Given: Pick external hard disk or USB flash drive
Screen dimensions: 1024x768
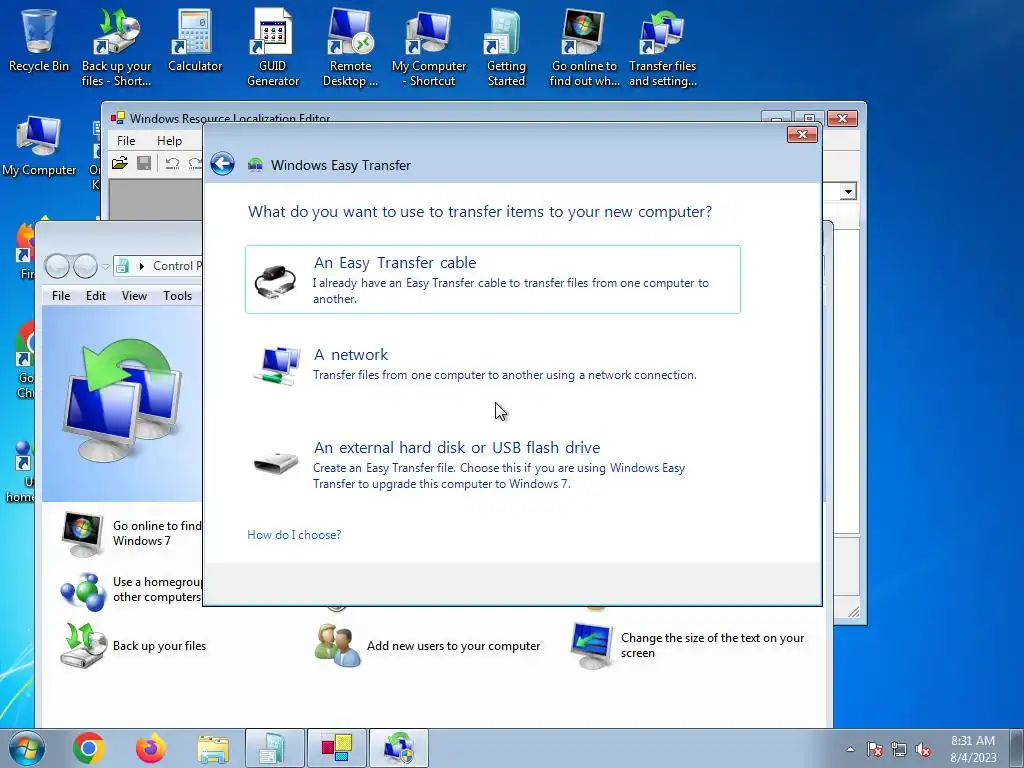Looking at the screenshot, I should tap(492, 465).
